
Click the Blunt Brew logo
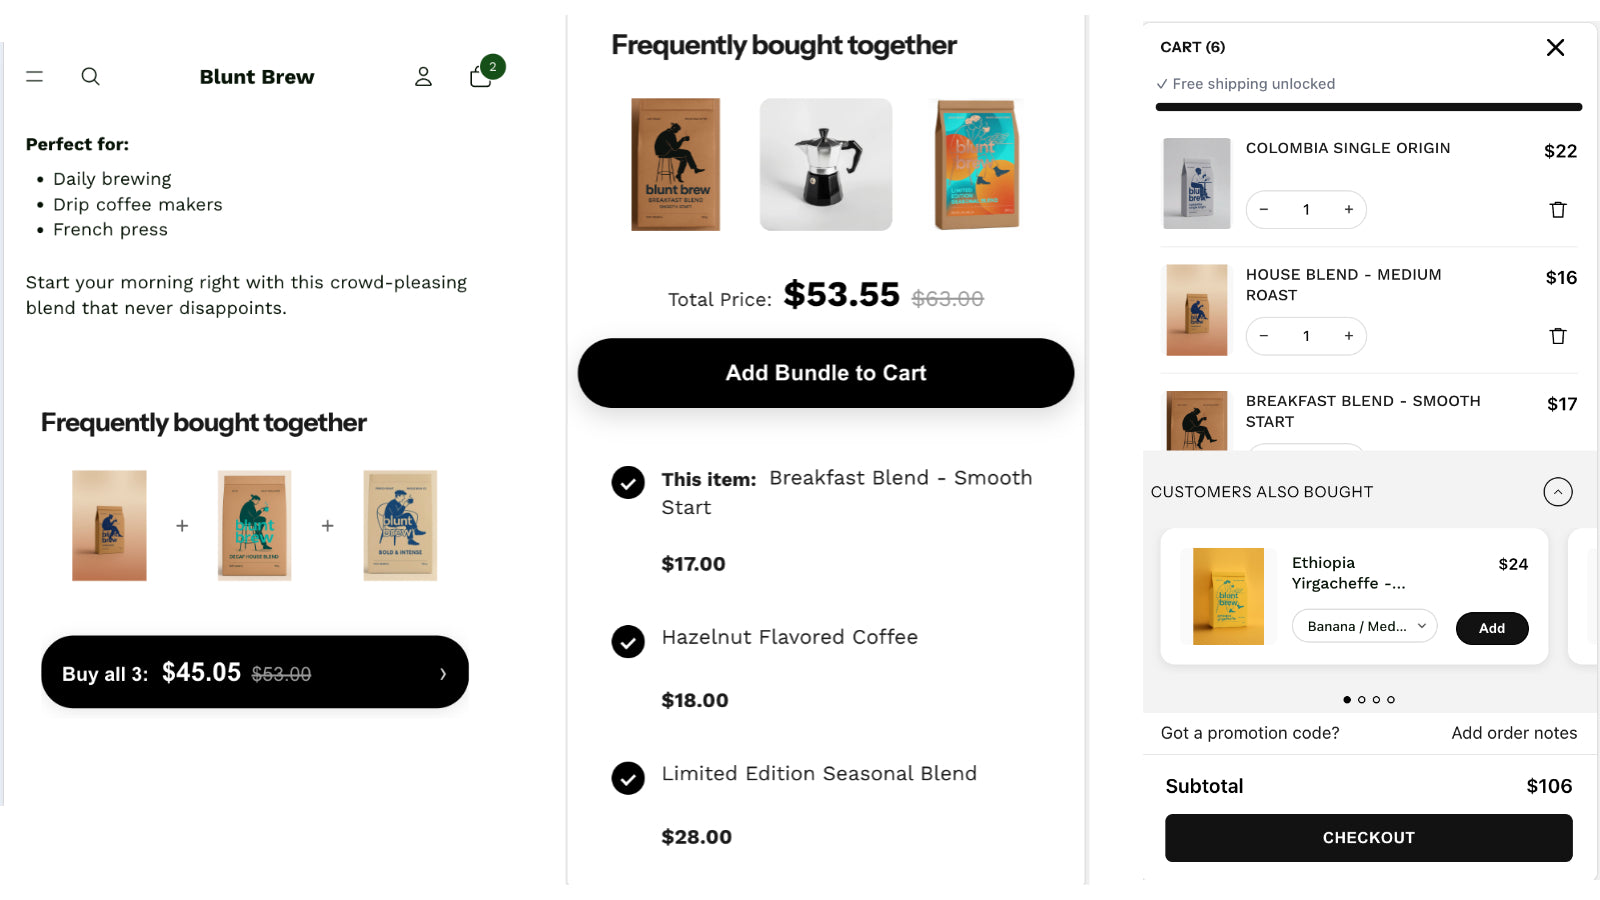tap(256, 76)
